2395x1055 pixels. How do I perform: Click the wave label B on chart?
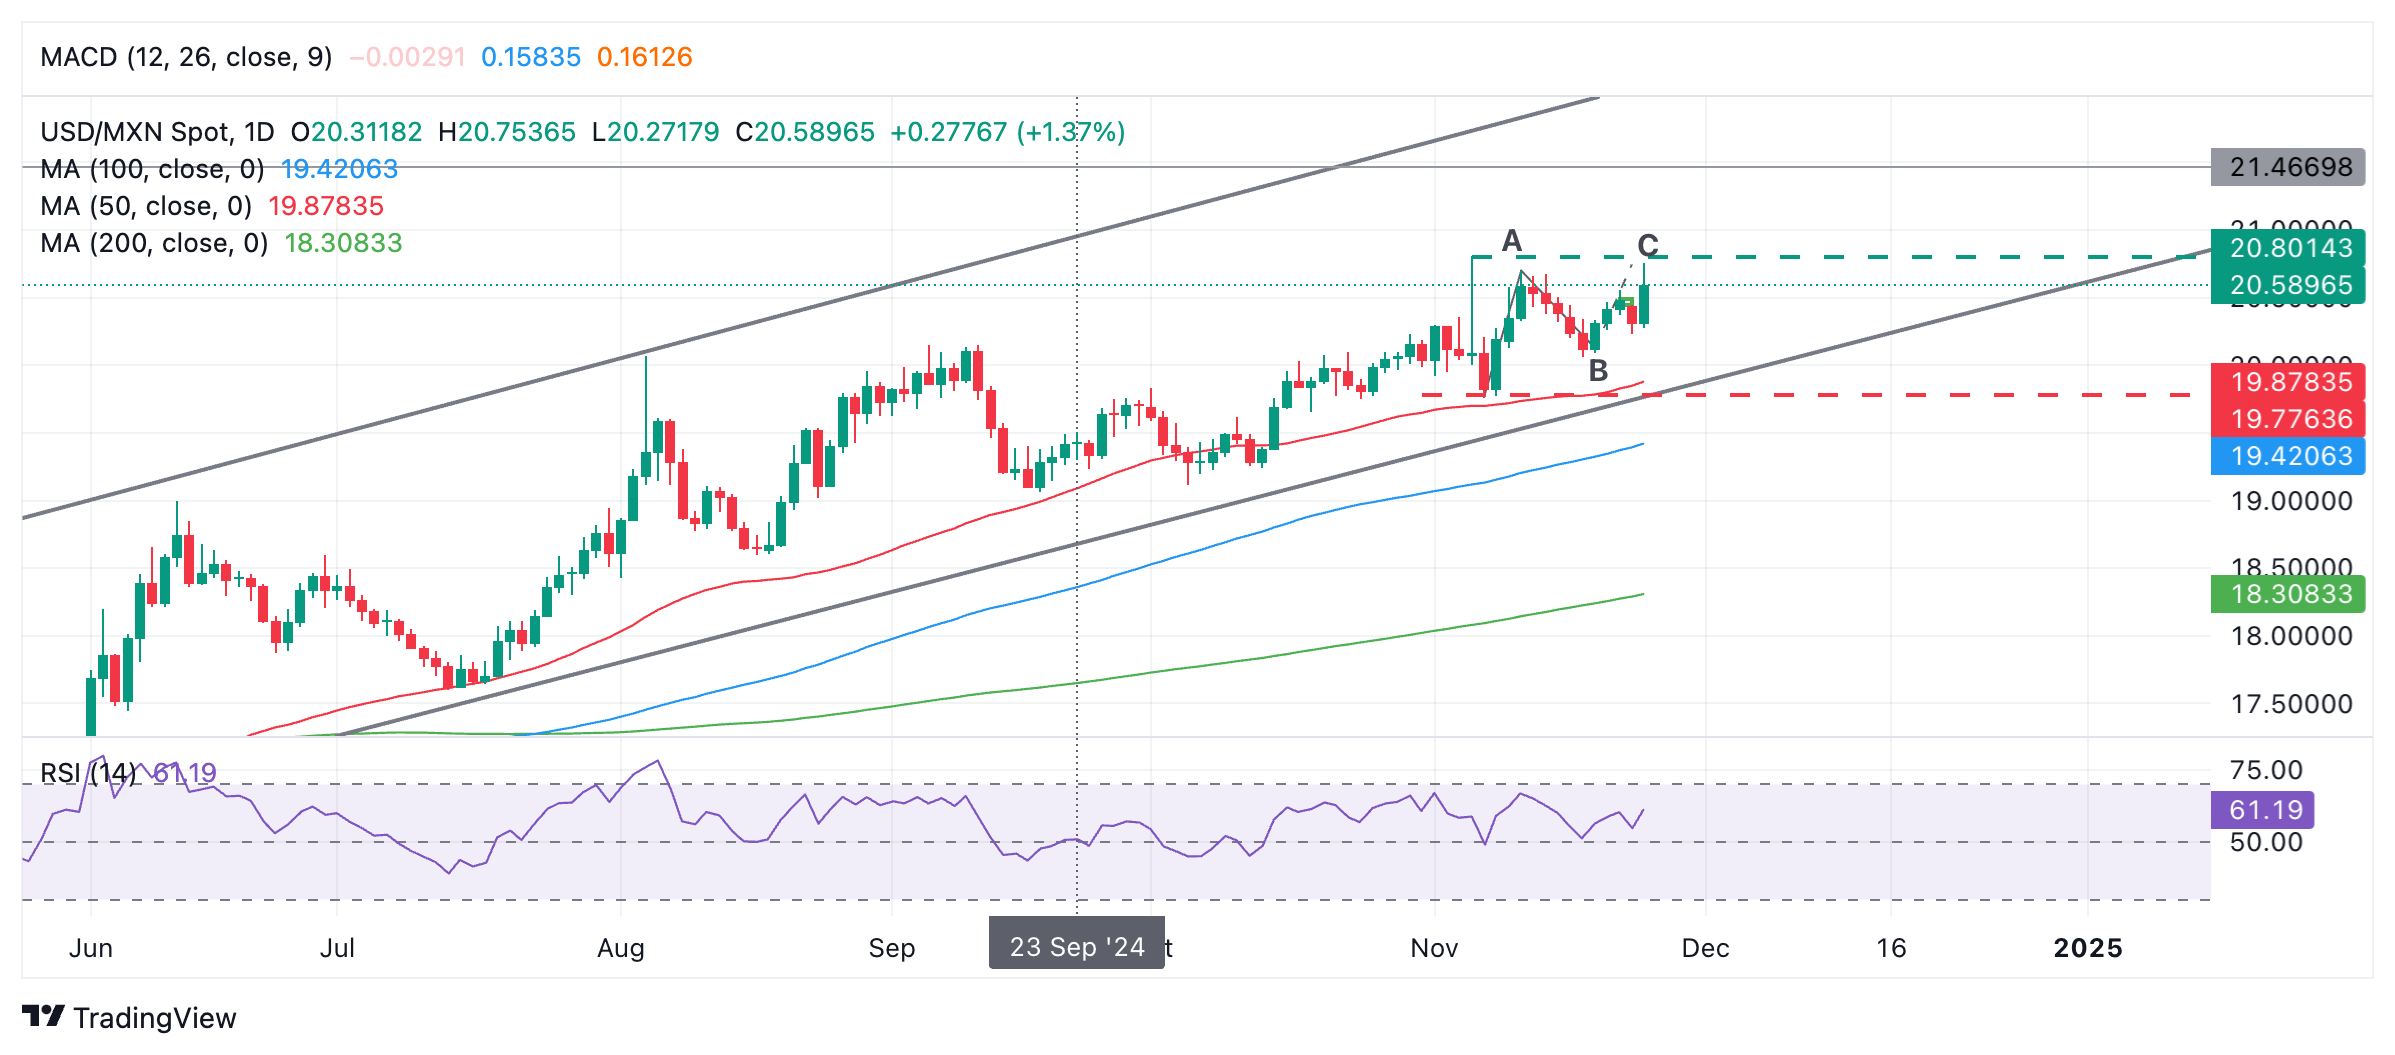(1598, 371)
